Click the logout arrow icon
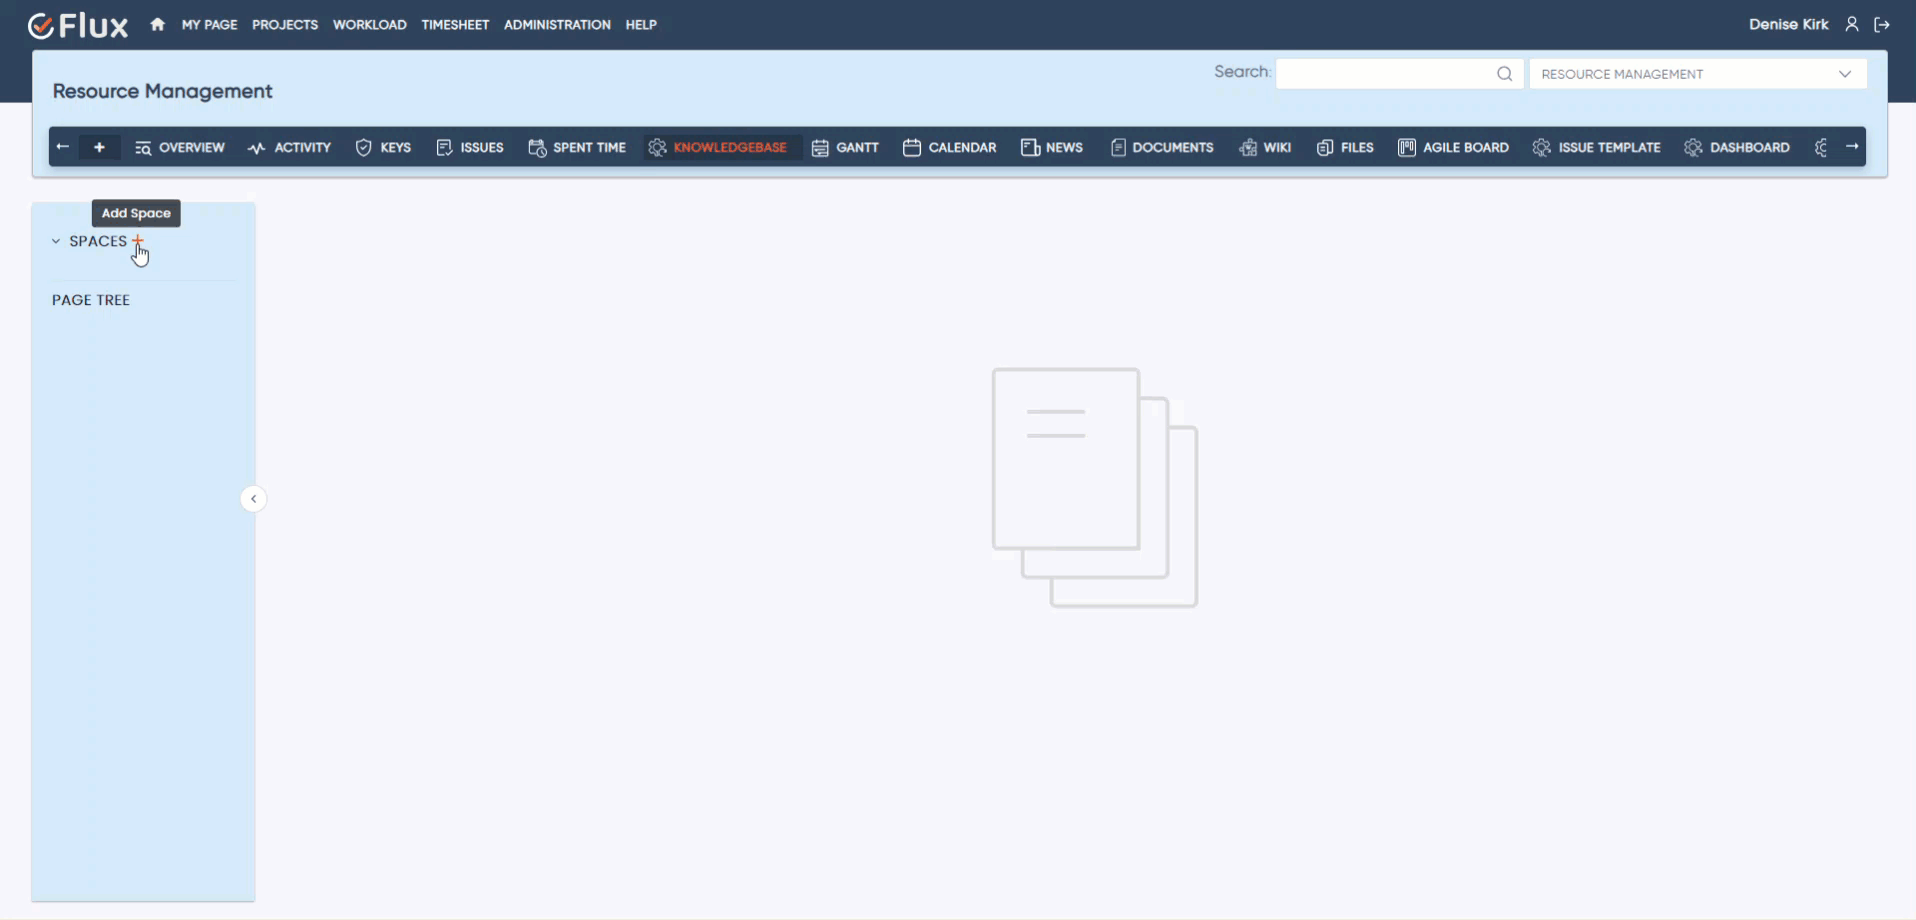Image resolution: width=1916 pixels, height=920 pixels. coord(1884,24)
